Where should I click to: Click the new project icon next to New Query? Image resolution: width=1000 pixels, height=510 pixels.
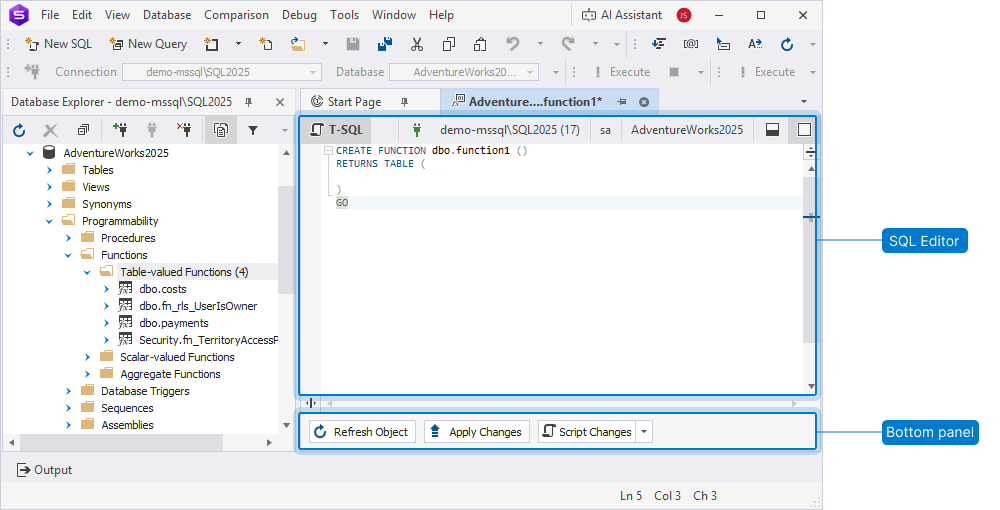[211, 44]
